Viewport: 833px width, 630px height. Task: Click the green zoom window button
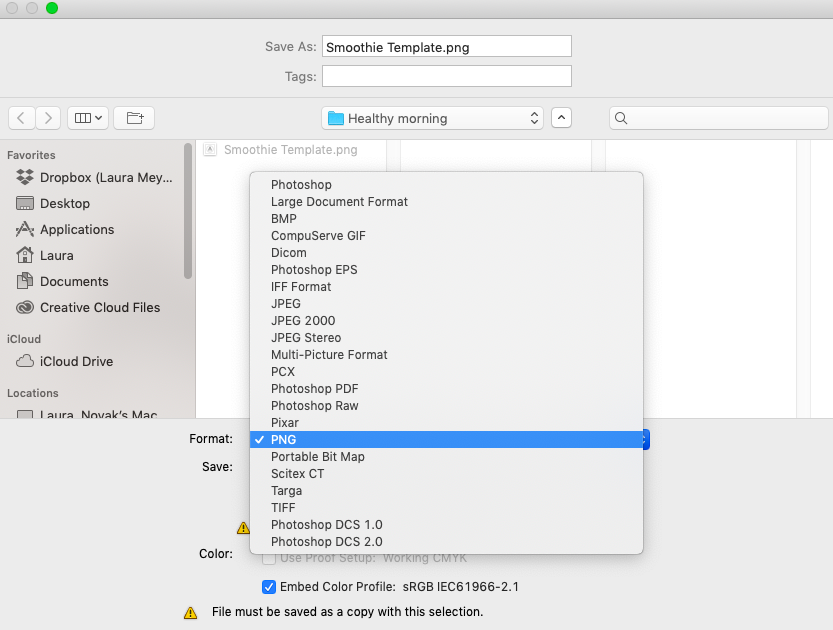[x=52, y=8]
